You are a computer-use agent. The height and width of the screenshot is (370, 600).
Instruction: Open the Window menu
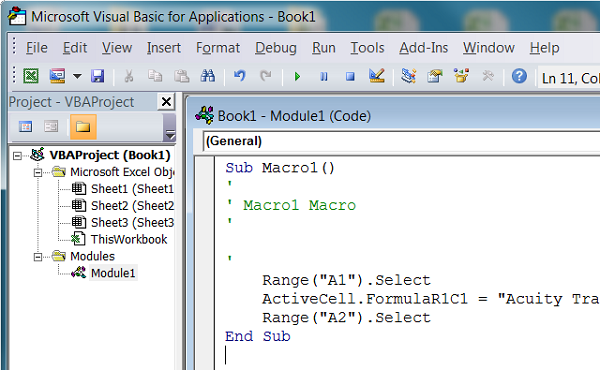489,48
